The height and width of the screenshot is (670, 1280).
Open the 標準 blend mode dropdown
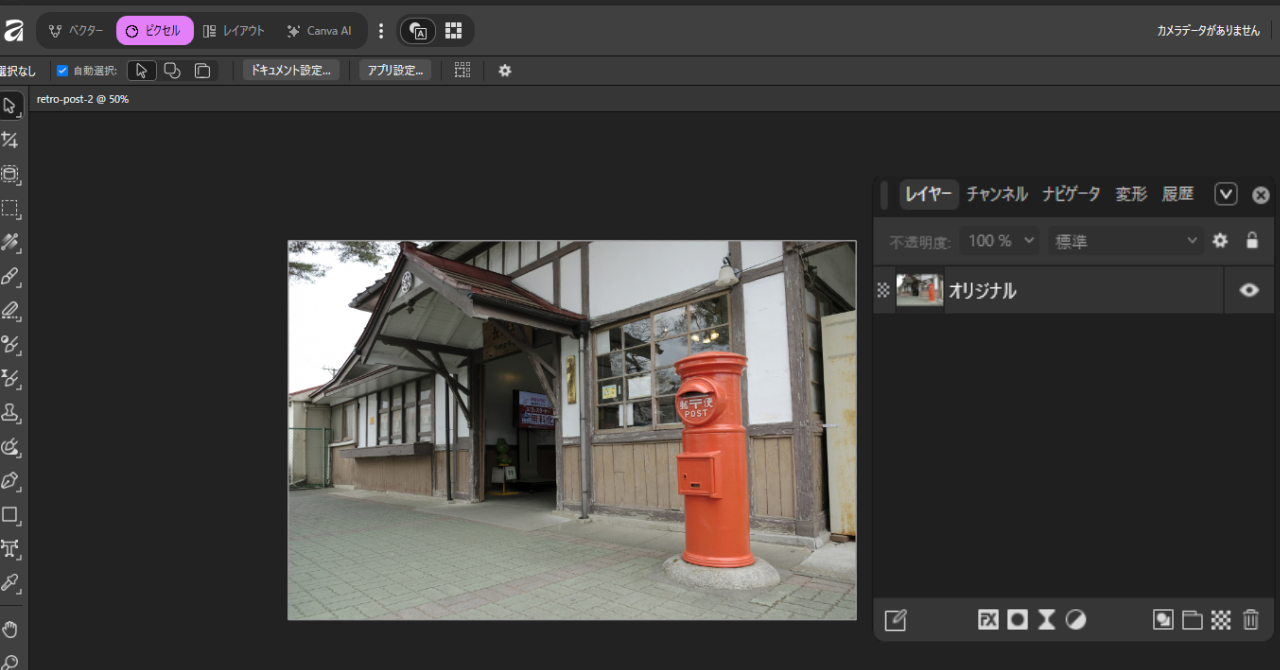click(1125, 241)
